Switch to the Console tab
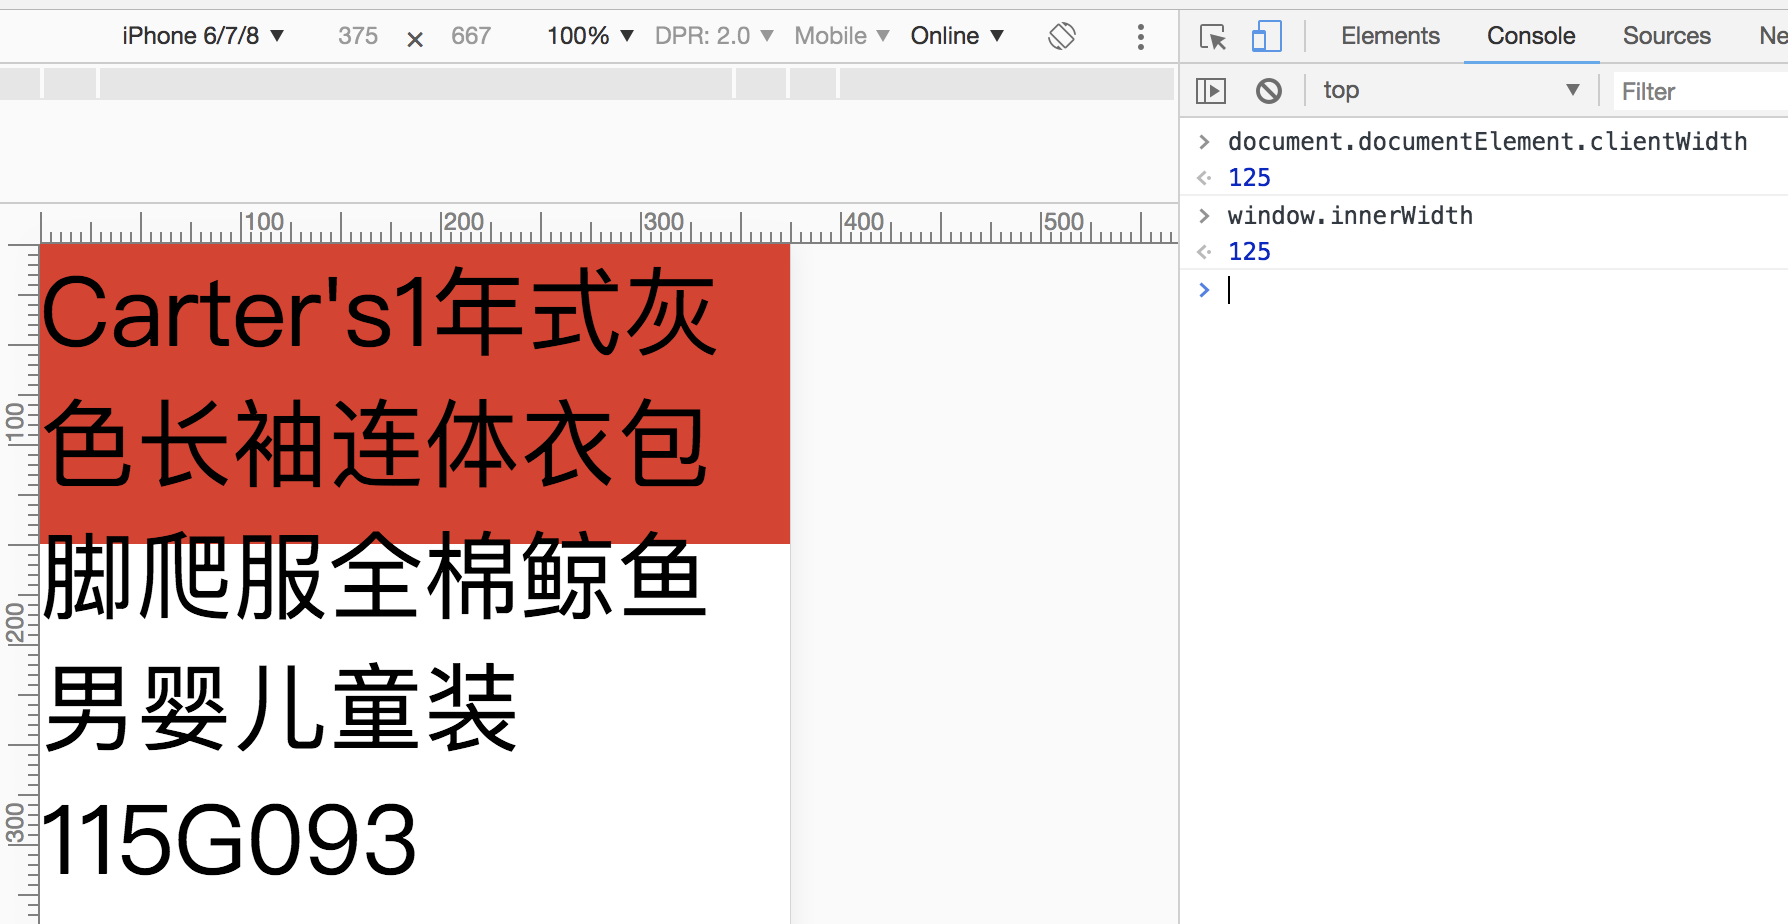 click(1531, 36)
